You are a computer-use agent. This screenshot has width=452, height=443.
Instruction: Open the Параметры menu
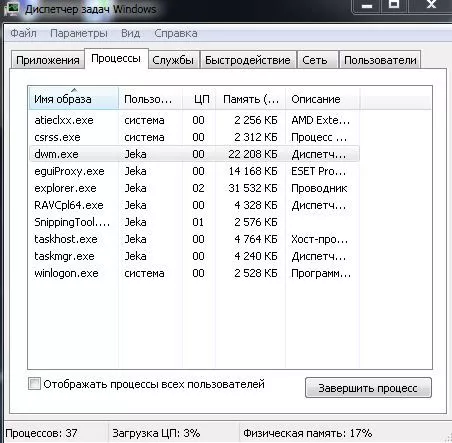point(79,33)
